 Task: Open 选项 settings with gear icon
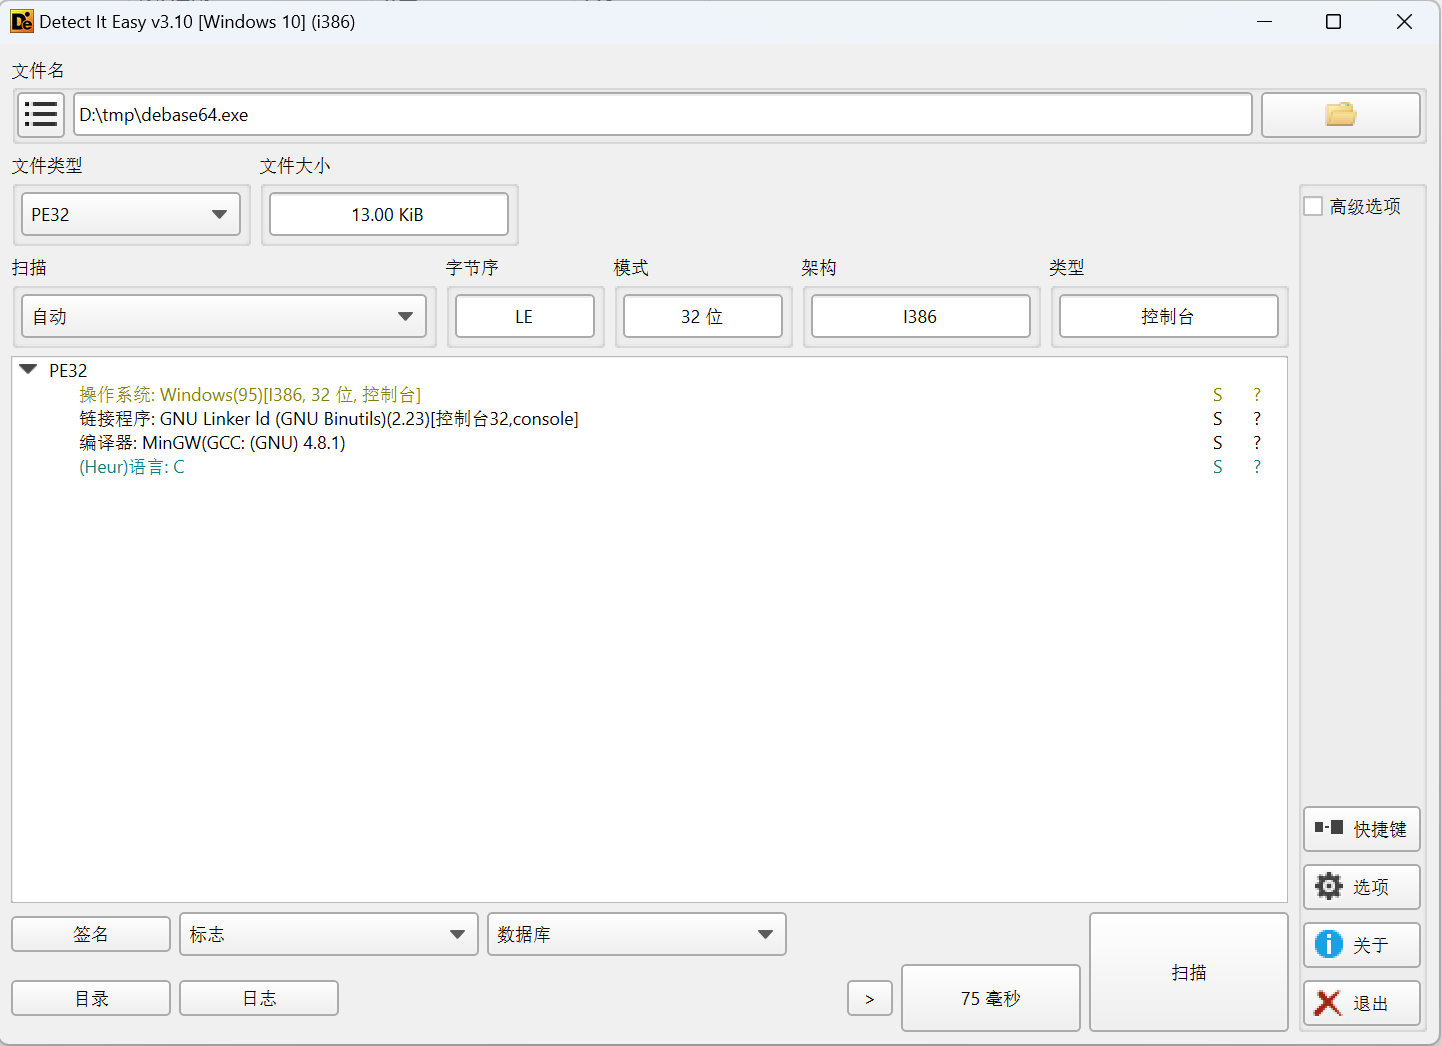1361,887
